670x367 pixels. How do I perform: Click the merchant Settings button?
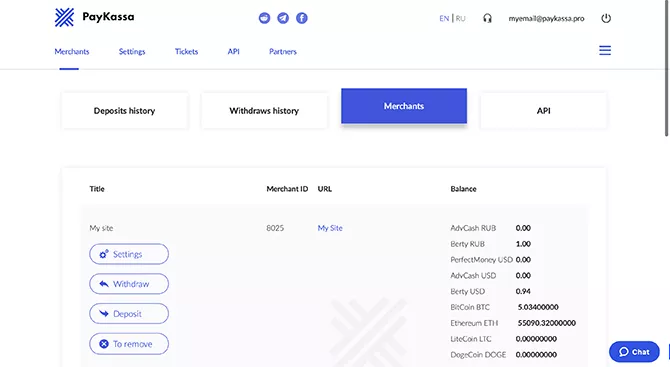tap(129, 254)
